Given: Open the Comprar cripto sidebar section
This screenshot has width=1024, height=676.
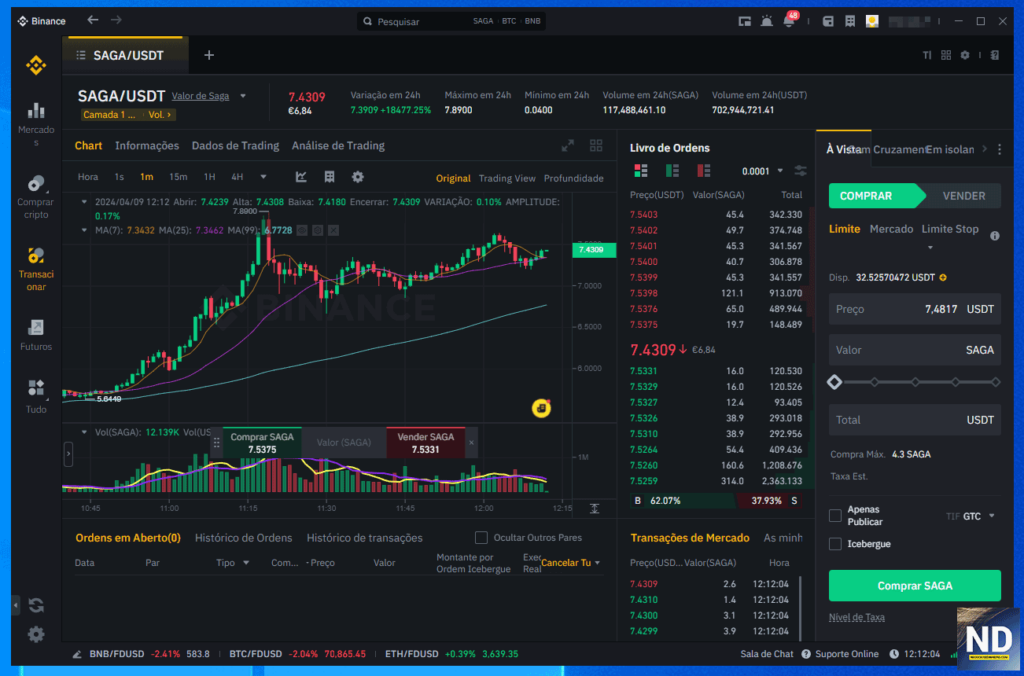Looking at the screenshot, I should click(36, 197).
